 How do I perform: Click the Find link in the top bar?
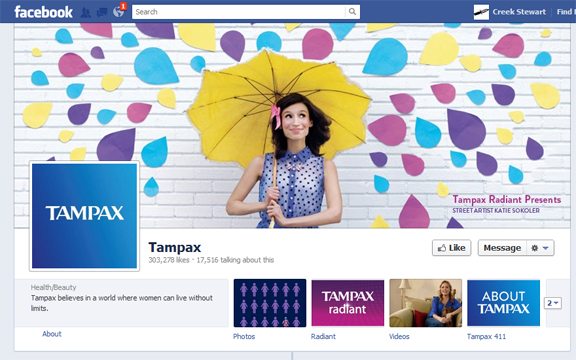coord(565,12)
